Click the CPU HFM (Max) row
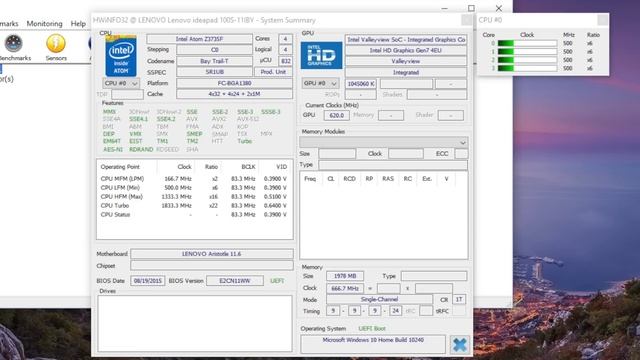 point(194,197)
